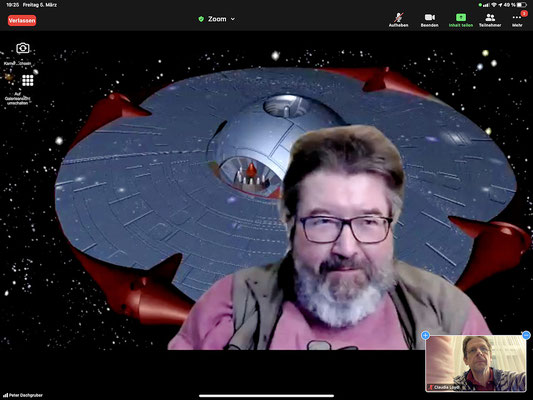533x400 pixels.
Task: Tap the status bar clock time
Action: coord(13,5)
